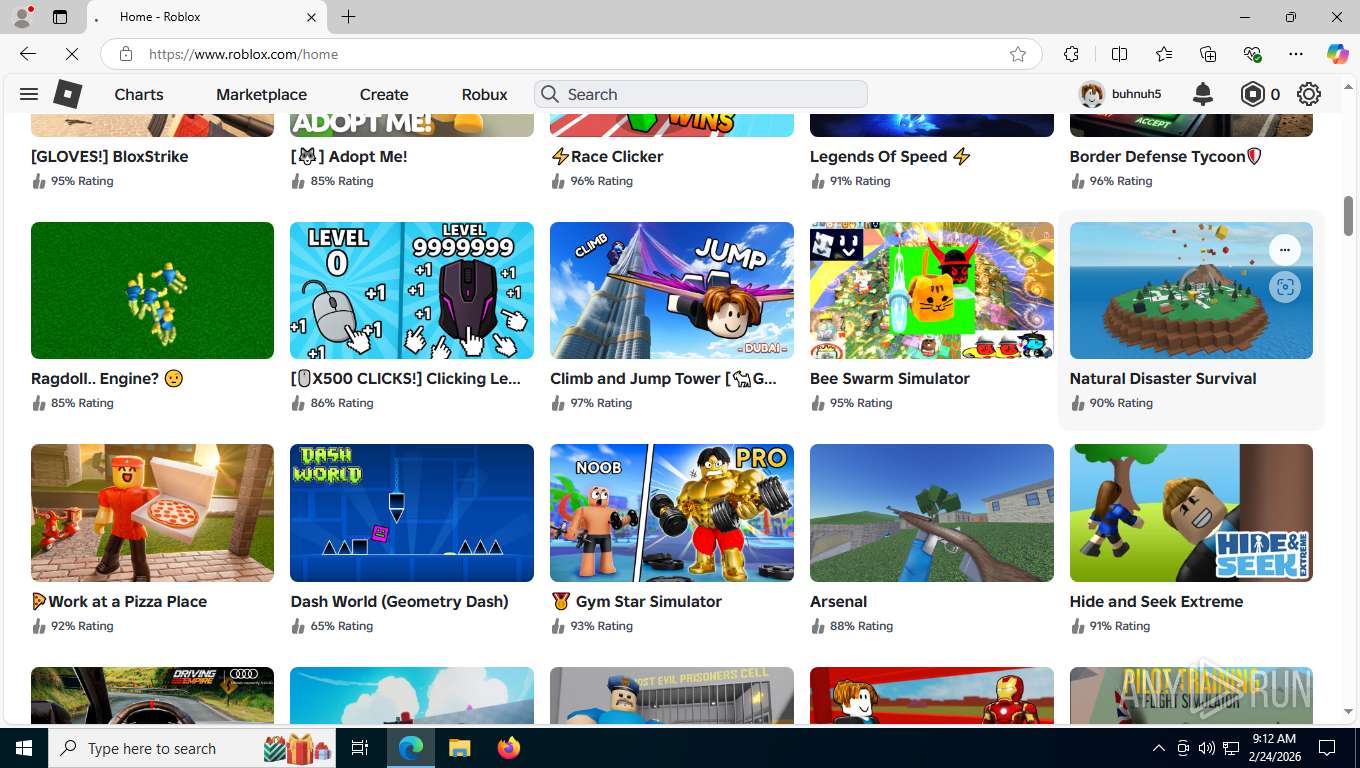Click the Race Clicker title link
The height and width of the screenshot is (768, 1360).
tap(607, 156)
